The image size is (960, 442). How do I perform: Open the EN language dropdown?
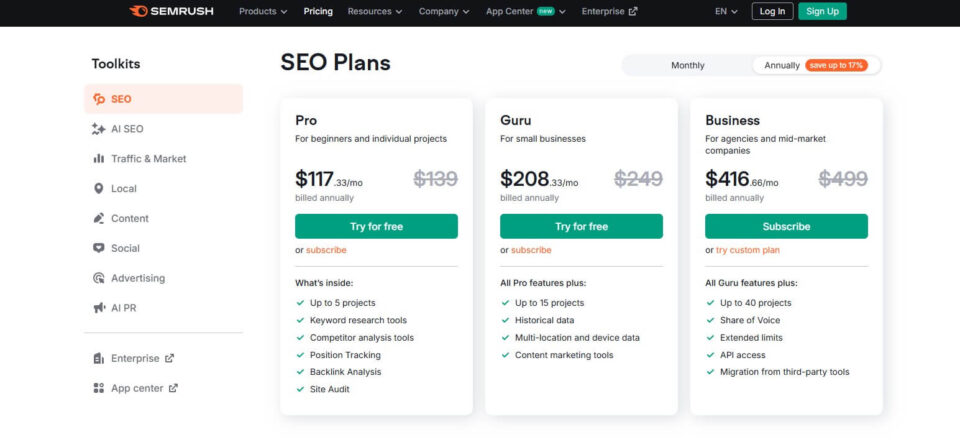point(726,11)
